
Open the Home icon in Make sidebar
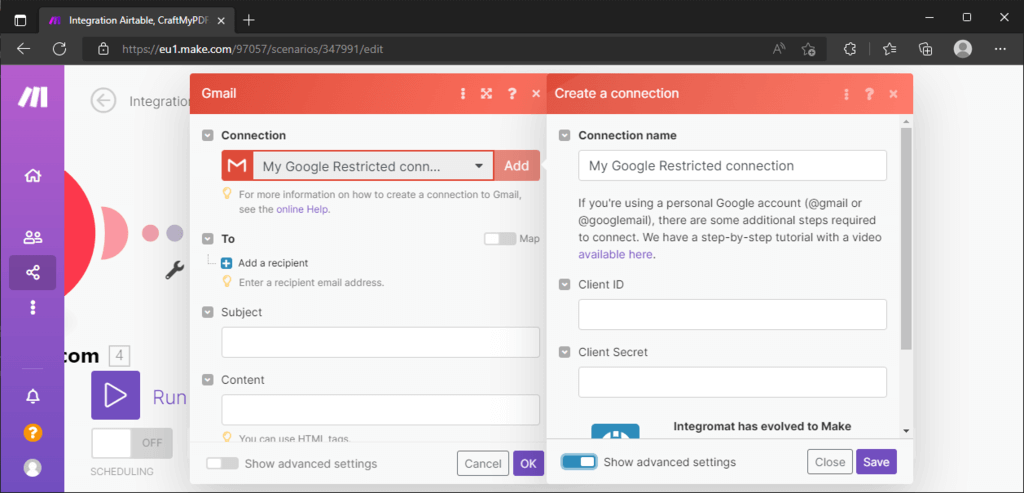point(33,176)
